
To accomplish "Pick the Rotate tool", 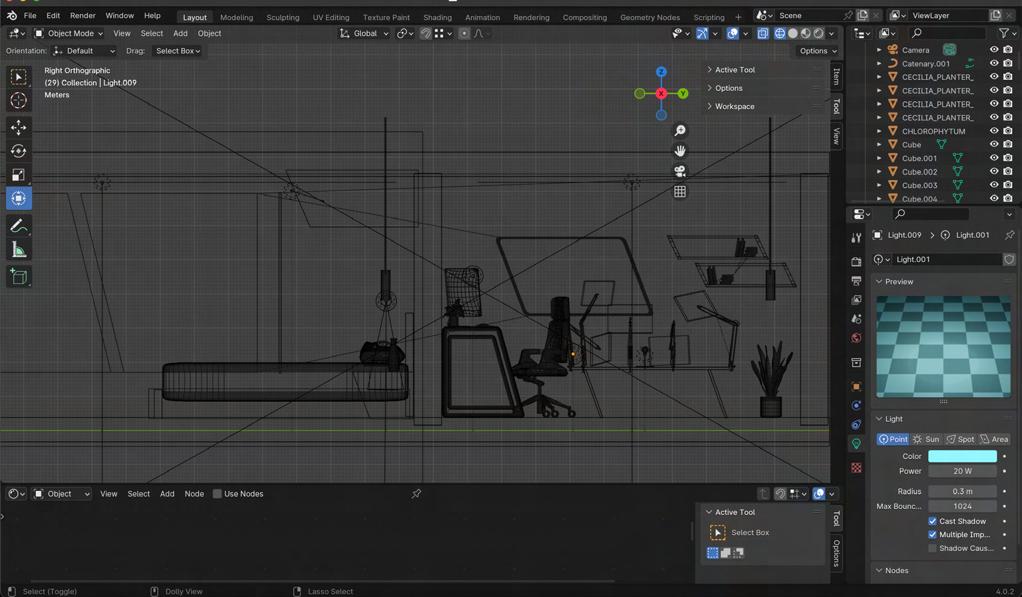I will 18,151.
